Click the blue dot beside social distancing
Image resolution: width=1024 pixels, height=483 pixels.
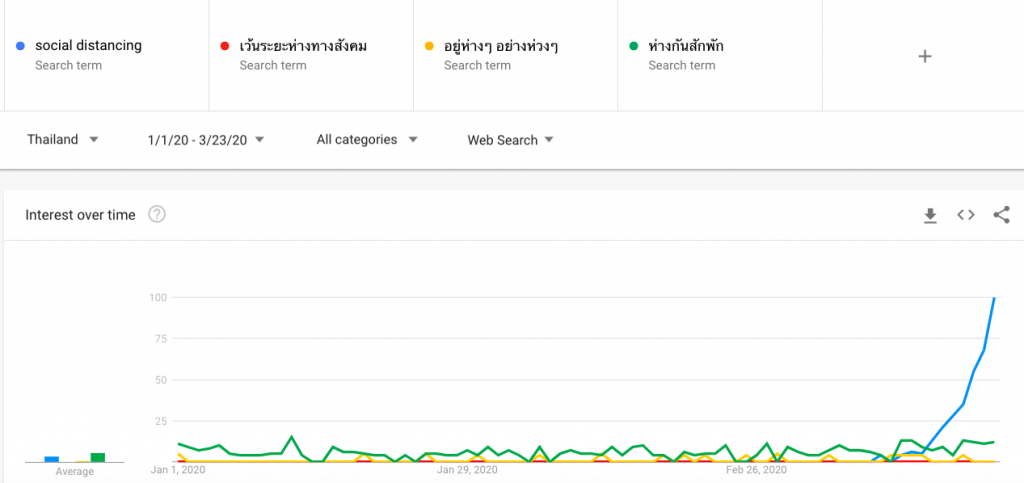(20, 46)
